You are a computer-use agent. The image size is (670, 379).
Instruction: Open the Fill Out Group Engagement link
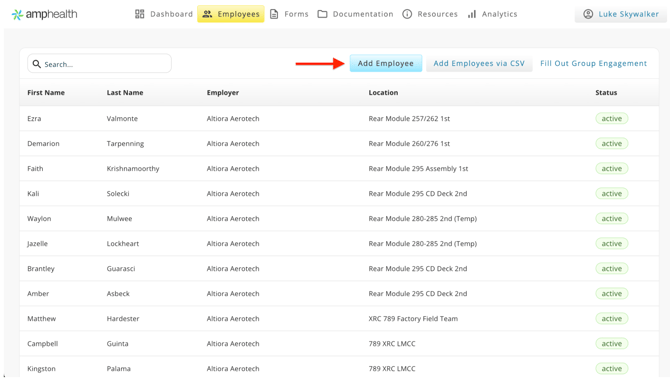(594, 63)
